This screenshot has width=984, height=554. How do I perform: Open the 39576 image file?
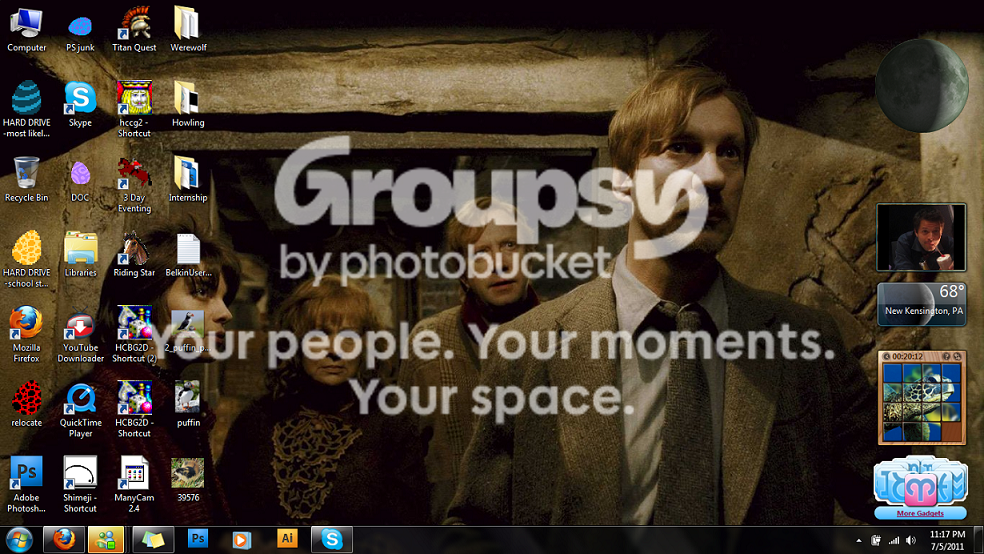pyautogui.click(x=188, y=481)
